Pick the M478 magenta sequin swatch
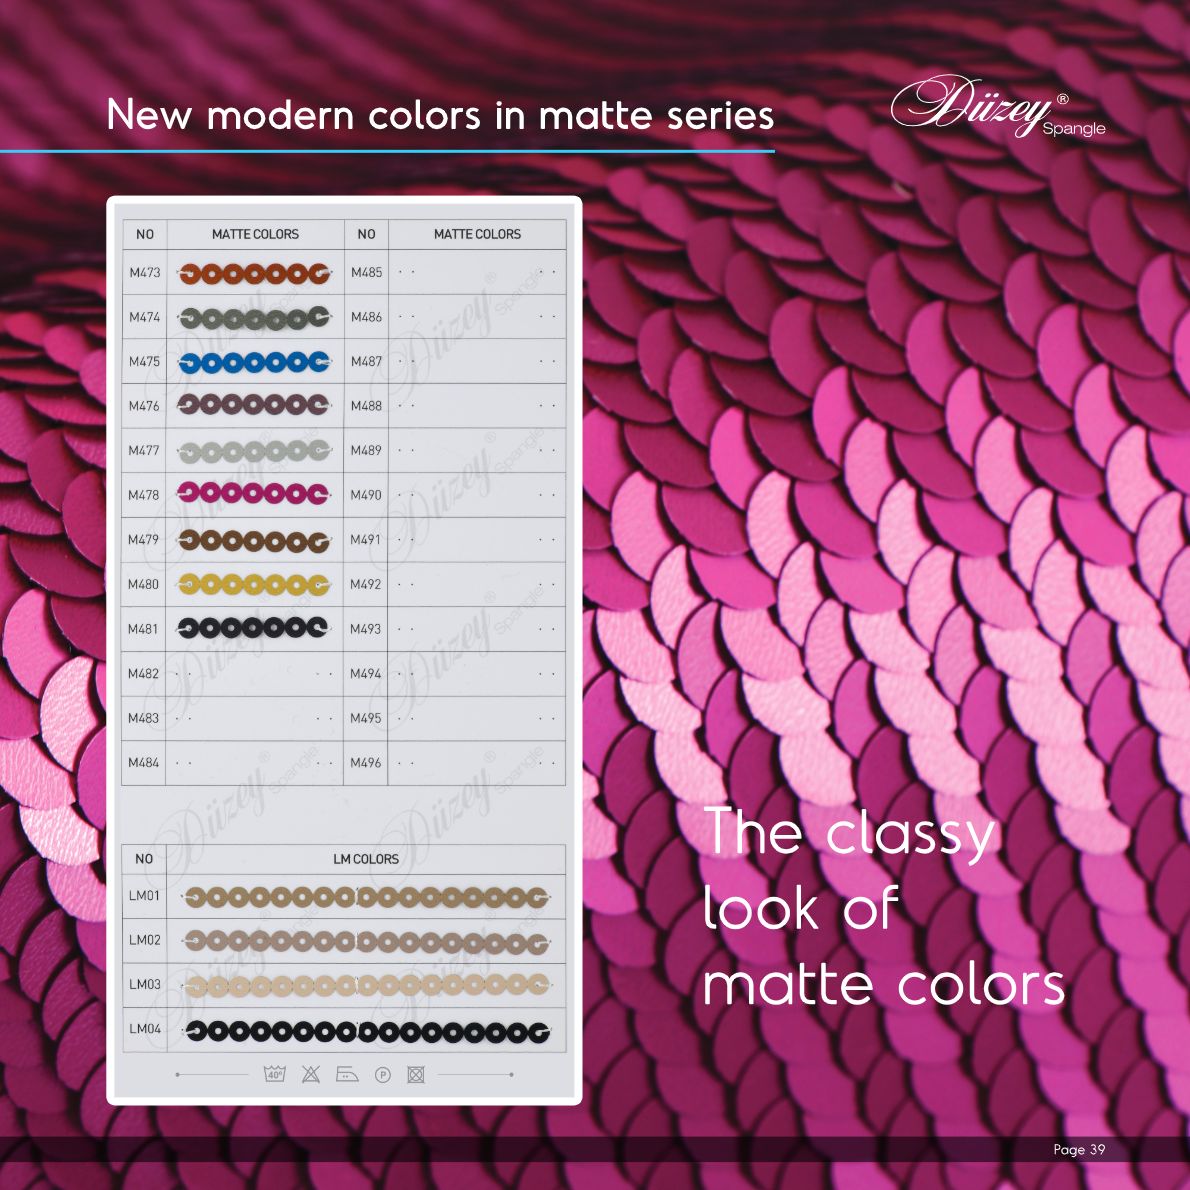This screenshot has width=1190, height=1190. [x=254, y=494]
